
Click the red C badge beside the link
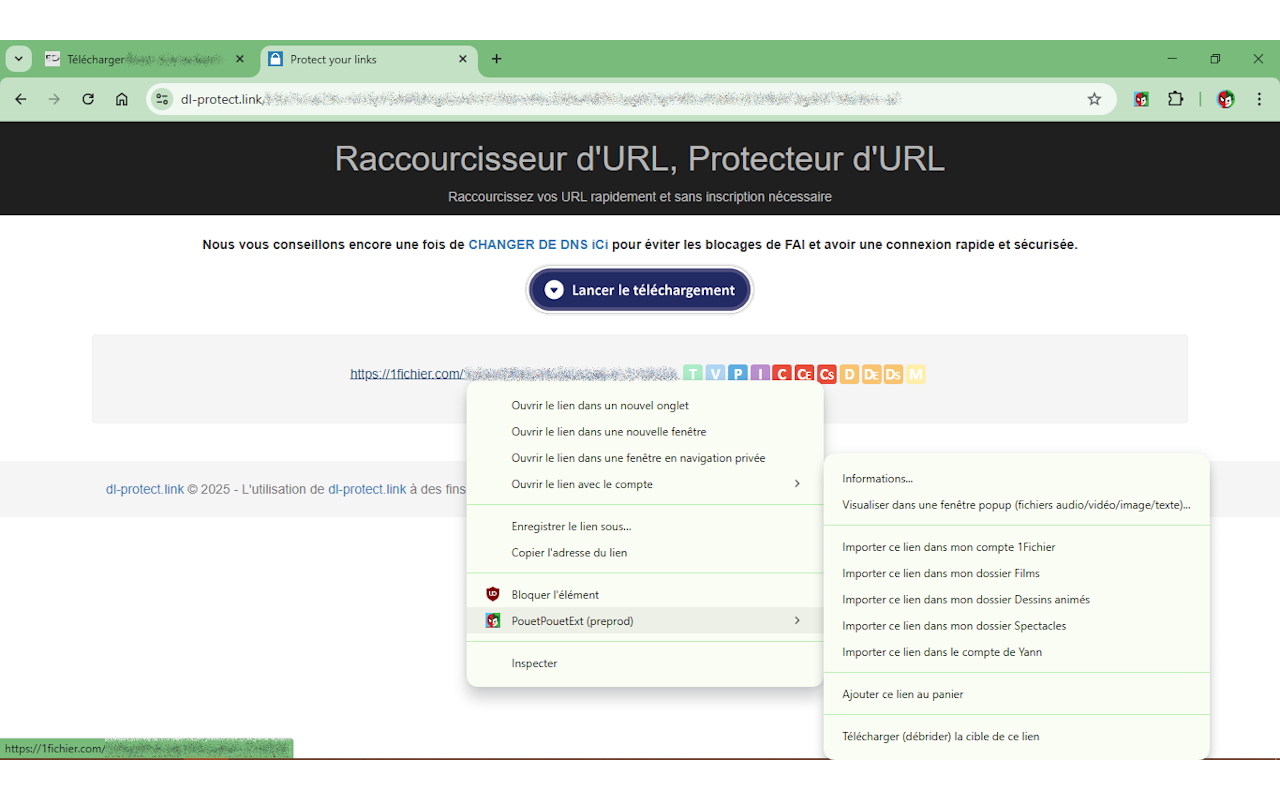point(782,374)
